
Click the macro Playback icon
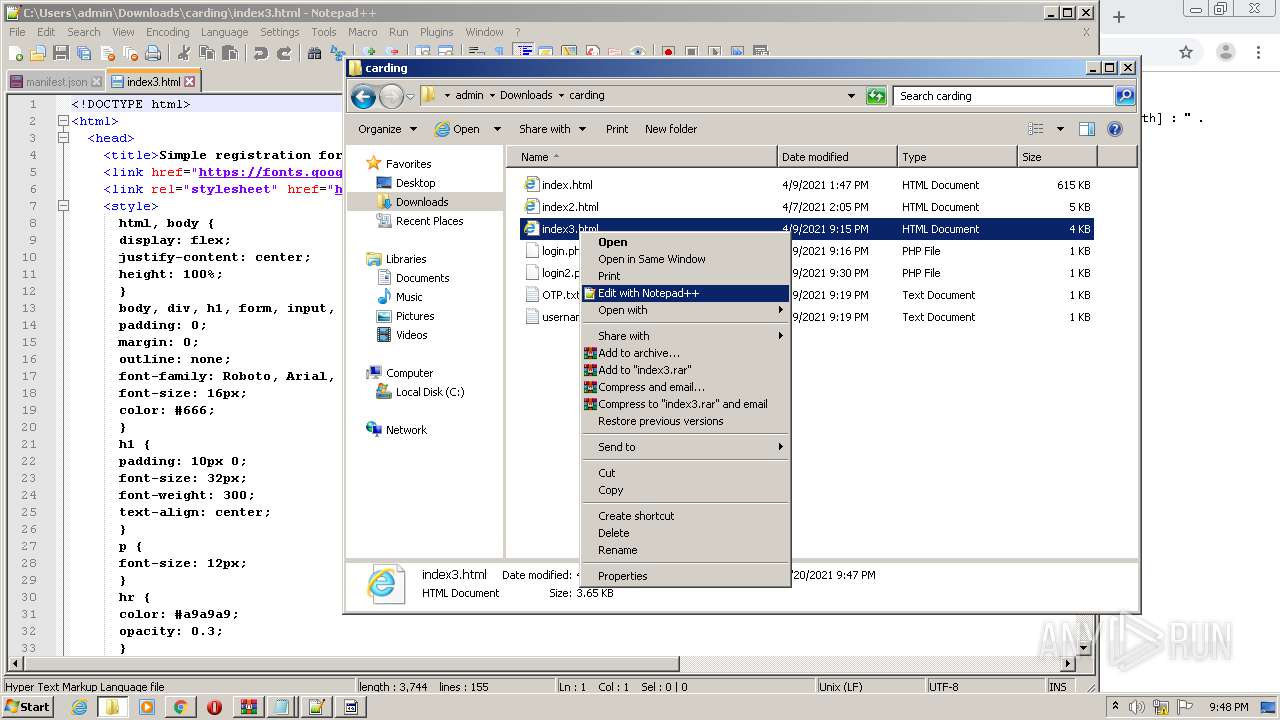point(714,52)
